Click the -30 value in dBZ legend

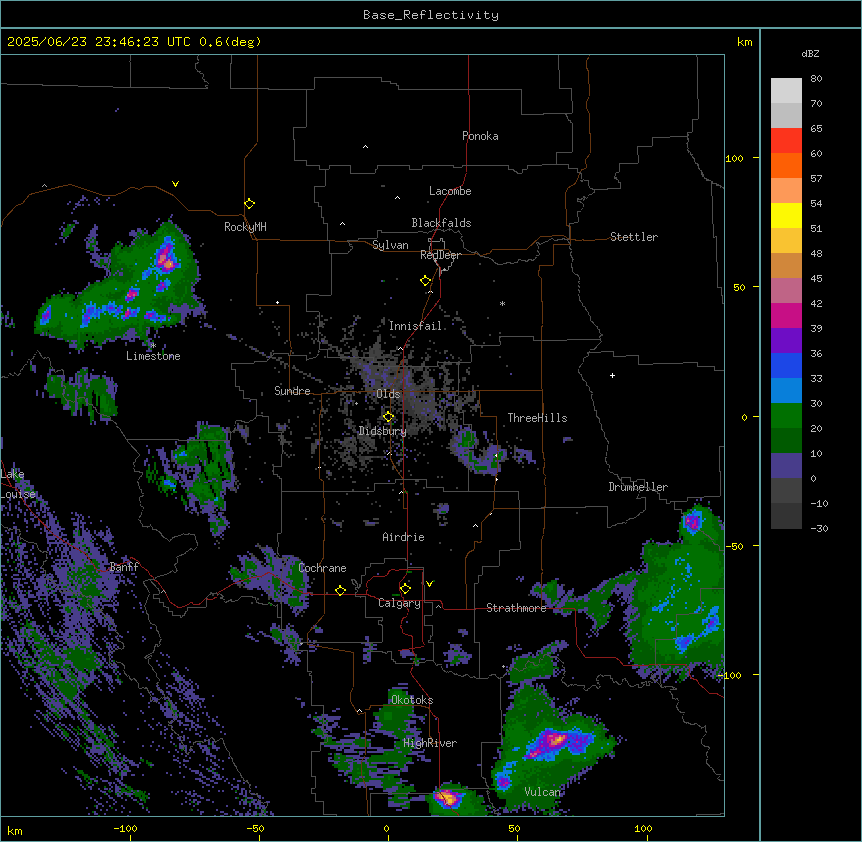(x=819, y=528)
